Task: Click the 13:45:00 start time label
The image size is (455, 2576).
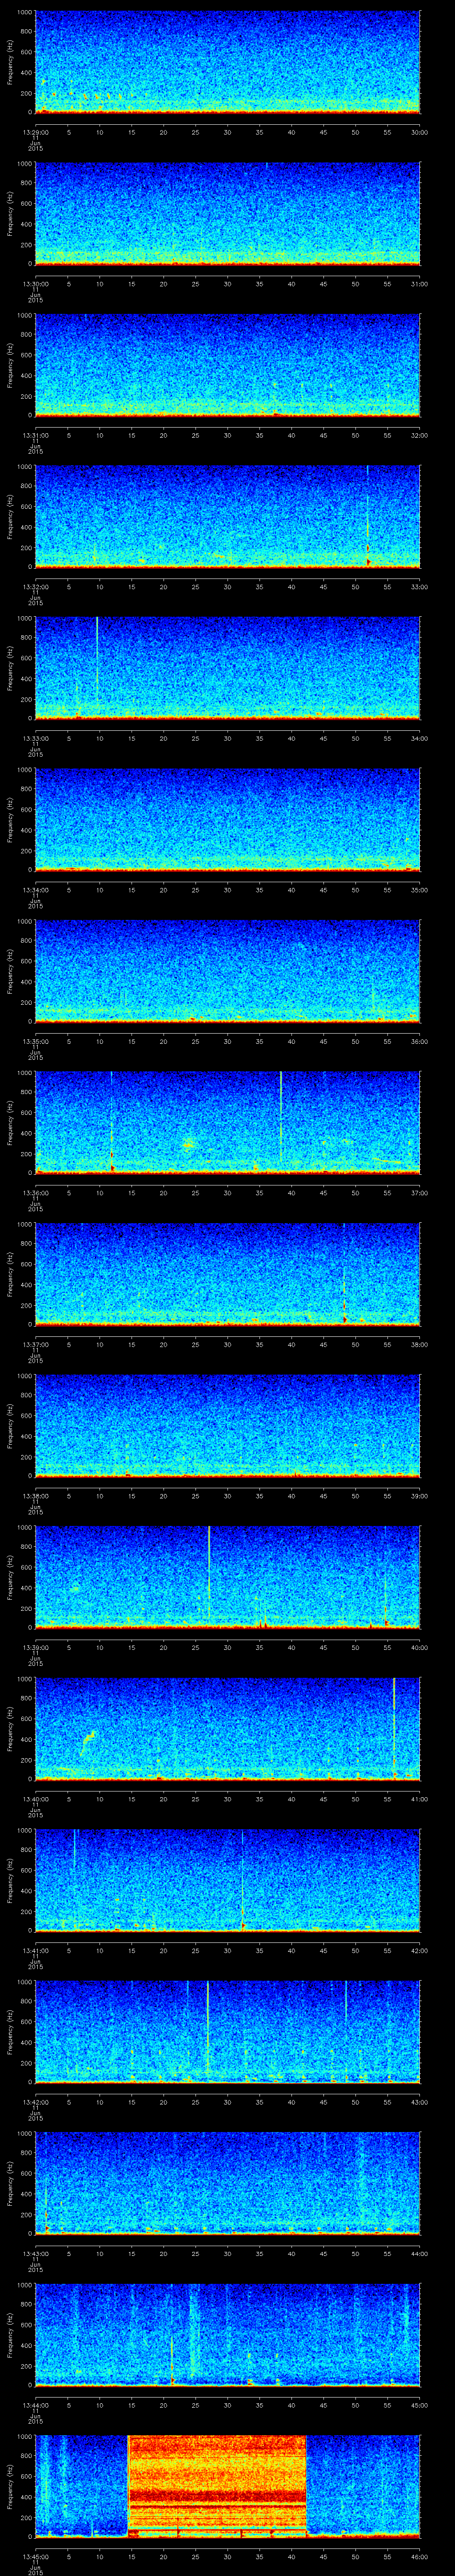Action: click(x=35, y=2556)
